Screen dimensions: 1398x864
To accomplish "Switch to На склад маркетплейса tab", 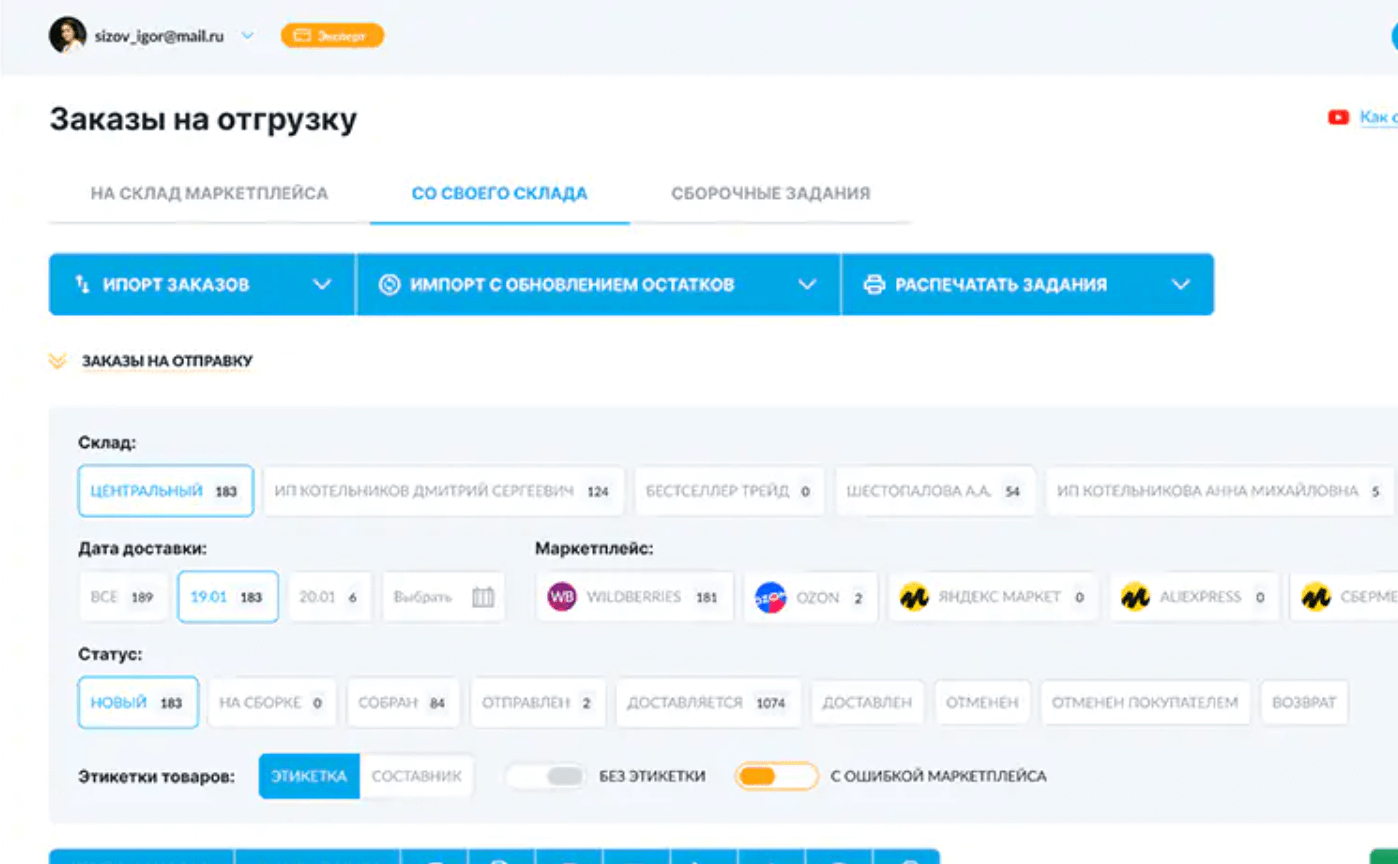I will [x=209, y=193].
